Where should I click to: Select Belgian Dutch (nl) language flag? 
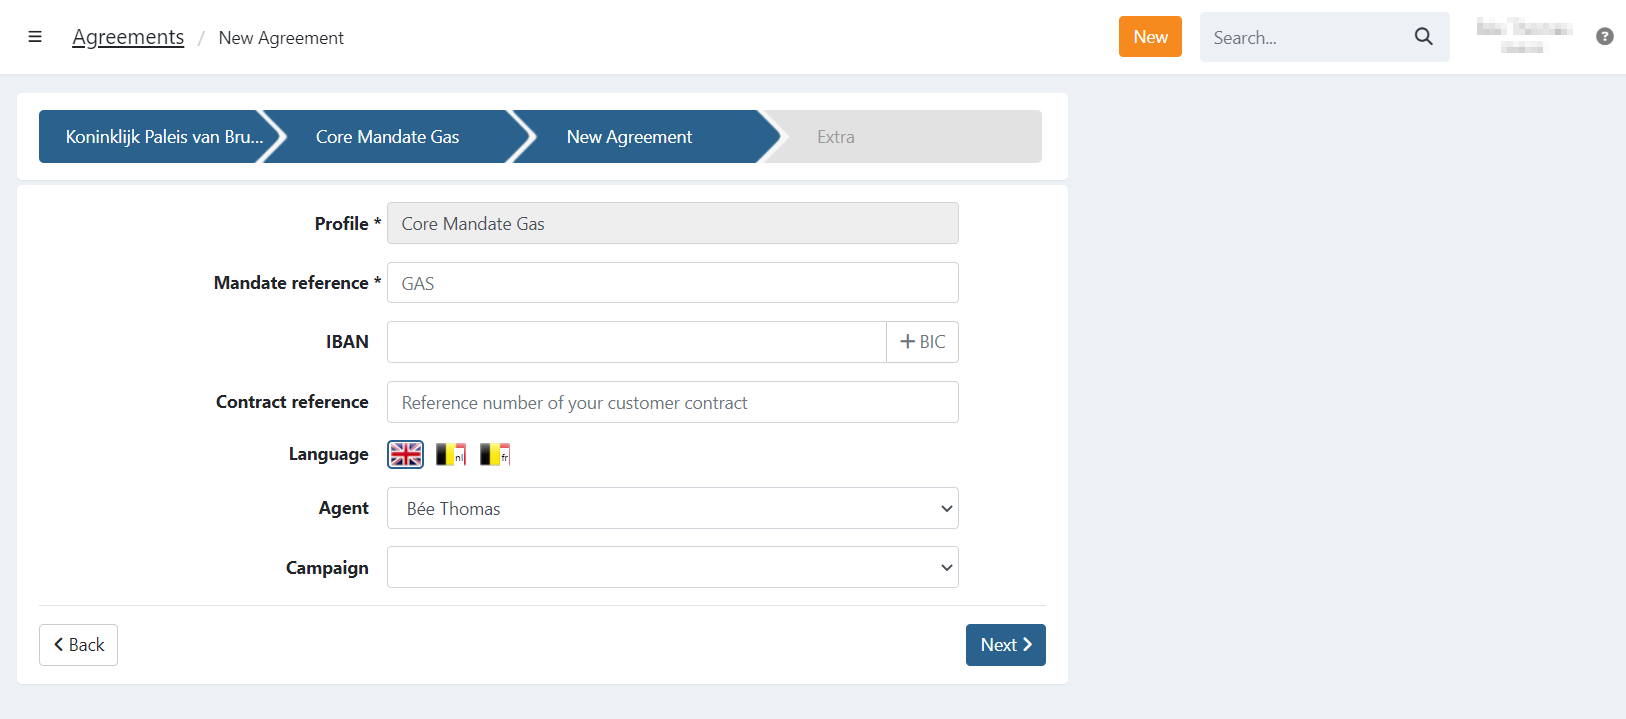(x=450, y=455)
